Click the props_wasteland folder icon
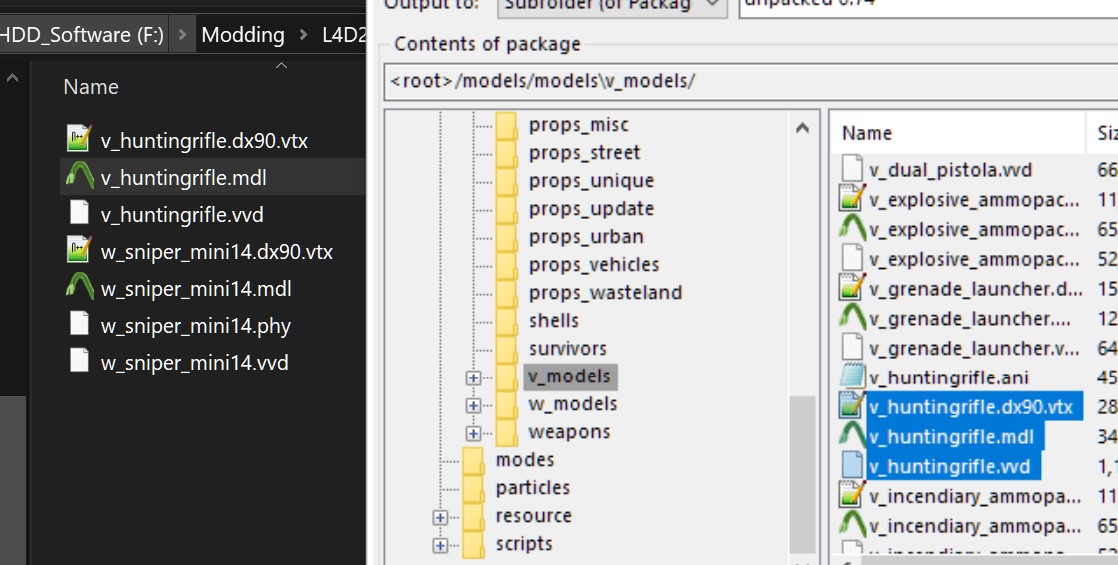The width and height of the screenshot is (1118, 565). 507,293
